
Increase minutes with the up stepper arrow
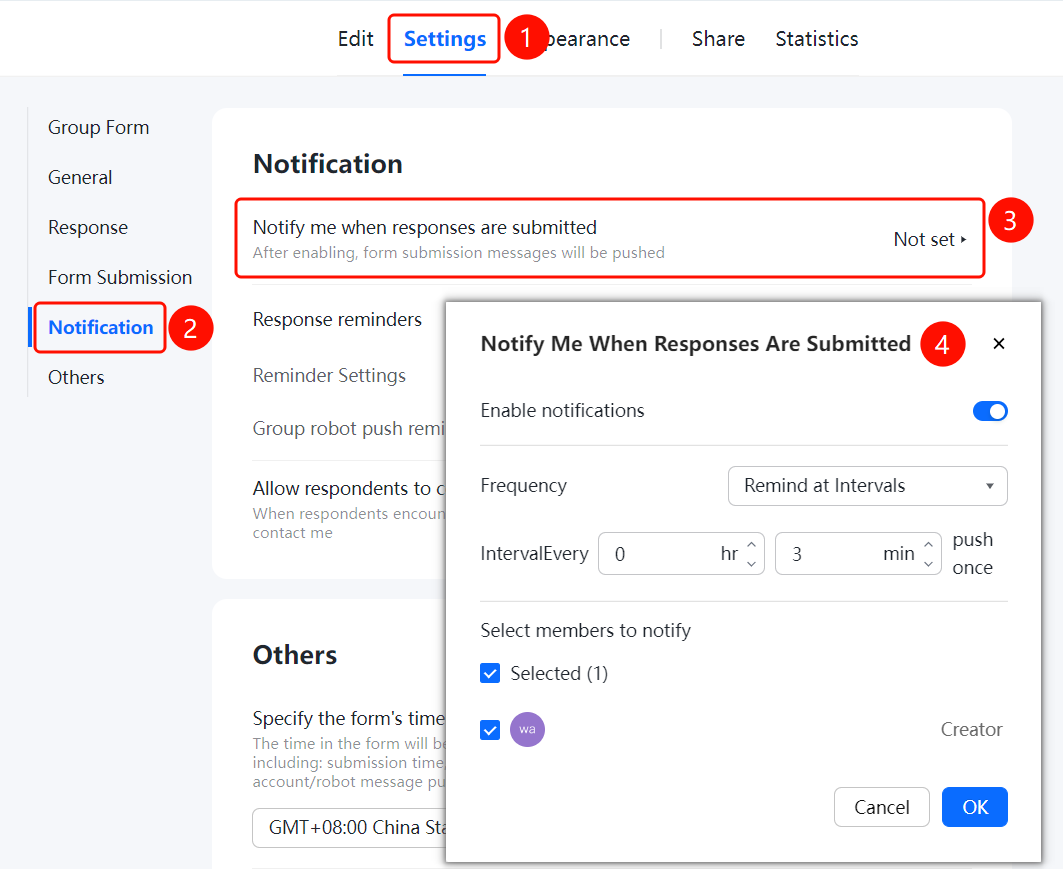pos(928,544)
